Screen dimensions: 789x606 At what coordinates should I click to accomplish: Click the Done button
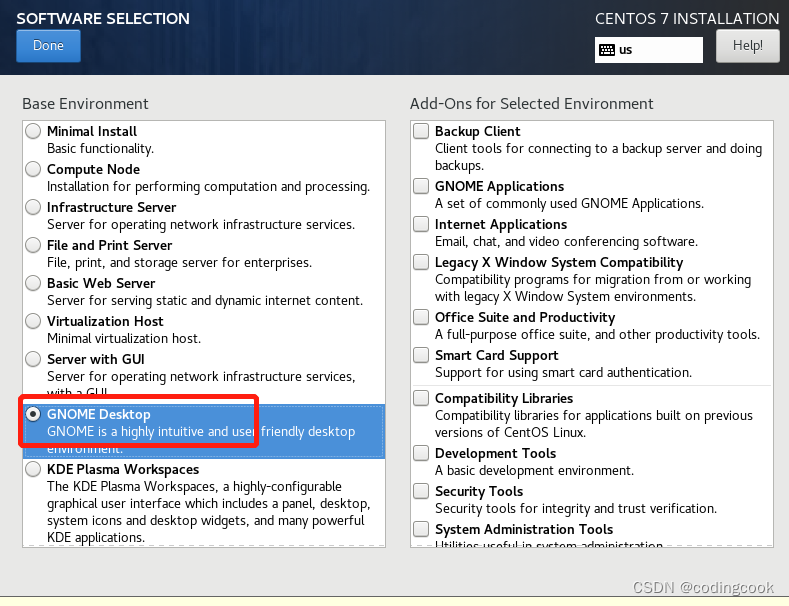point(48,46)
